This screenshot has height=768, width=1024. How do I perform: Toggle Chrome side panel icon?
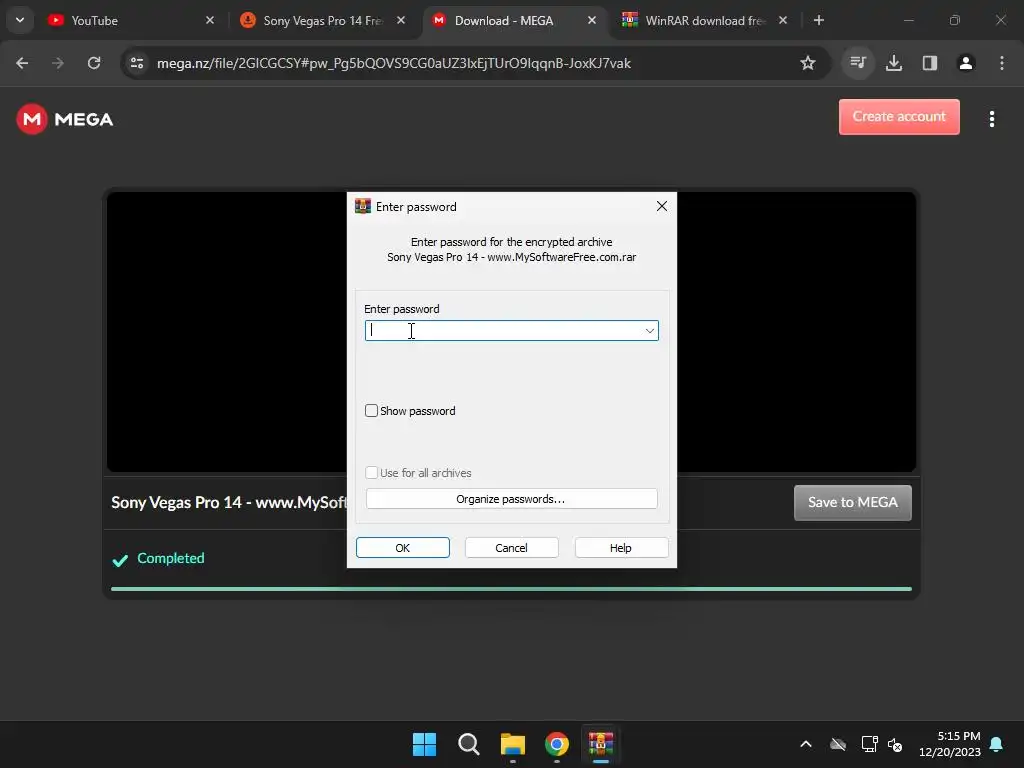[930, 63]
